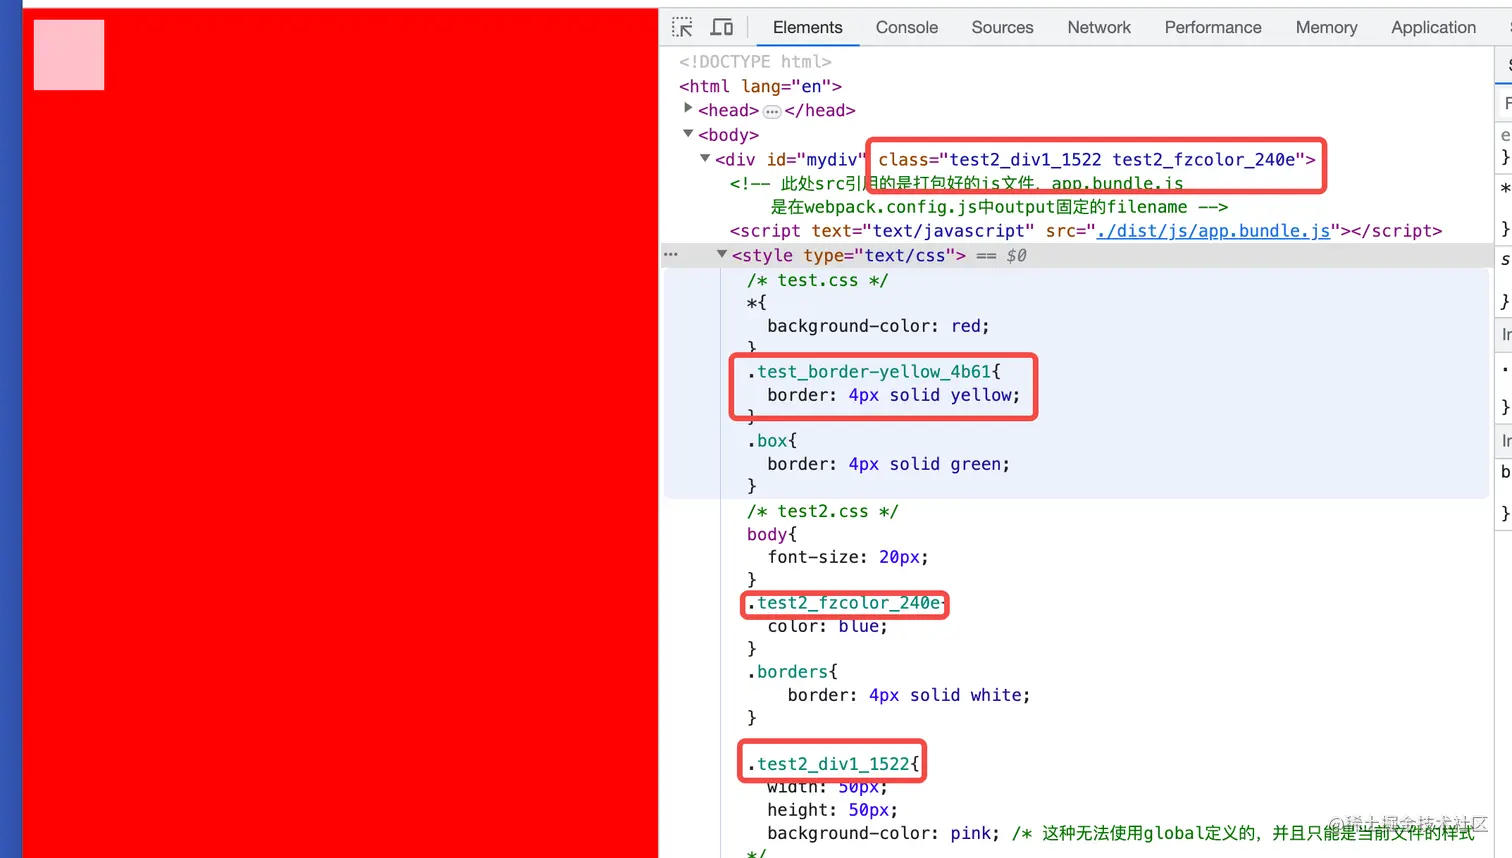Viewport: 1512px width, 858px height.
Task: Follow the ./dist/js/app.bundle.js link
Action: (x=1213, y=231)
